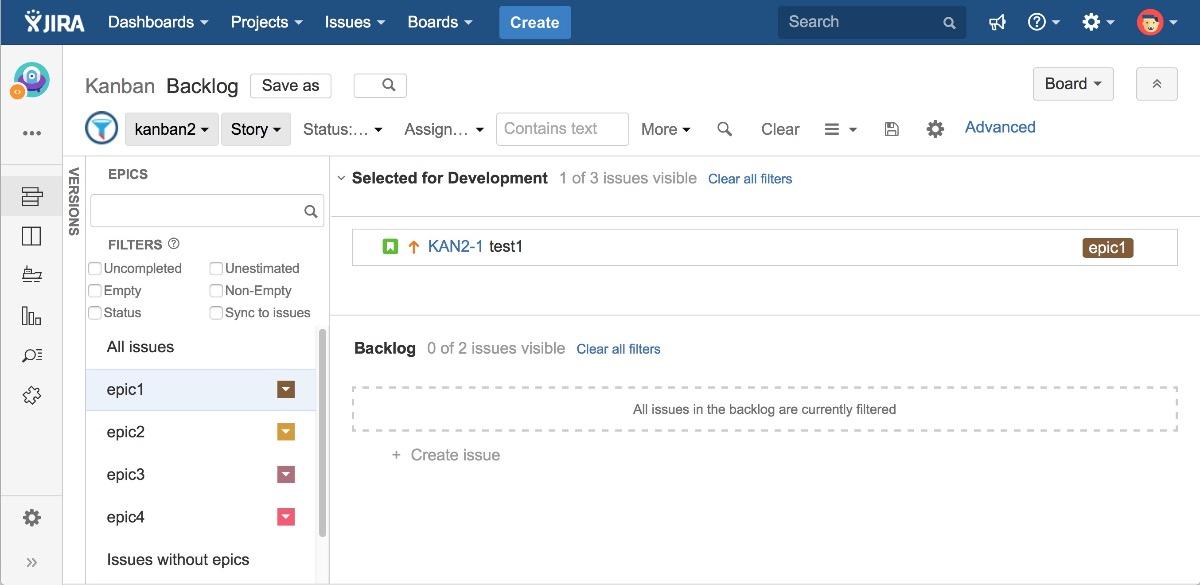
Task: Open the Reports chart icon in sidebar
Action: (31, 316)
